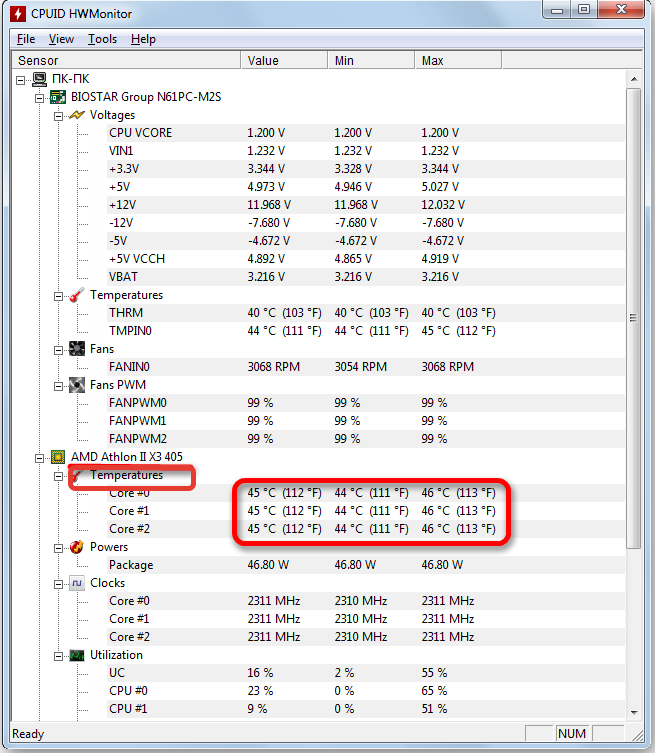This screenshot has width=655, height=753.
Task: Click the vertical scrollbar thumb
Action: [634, 318]
